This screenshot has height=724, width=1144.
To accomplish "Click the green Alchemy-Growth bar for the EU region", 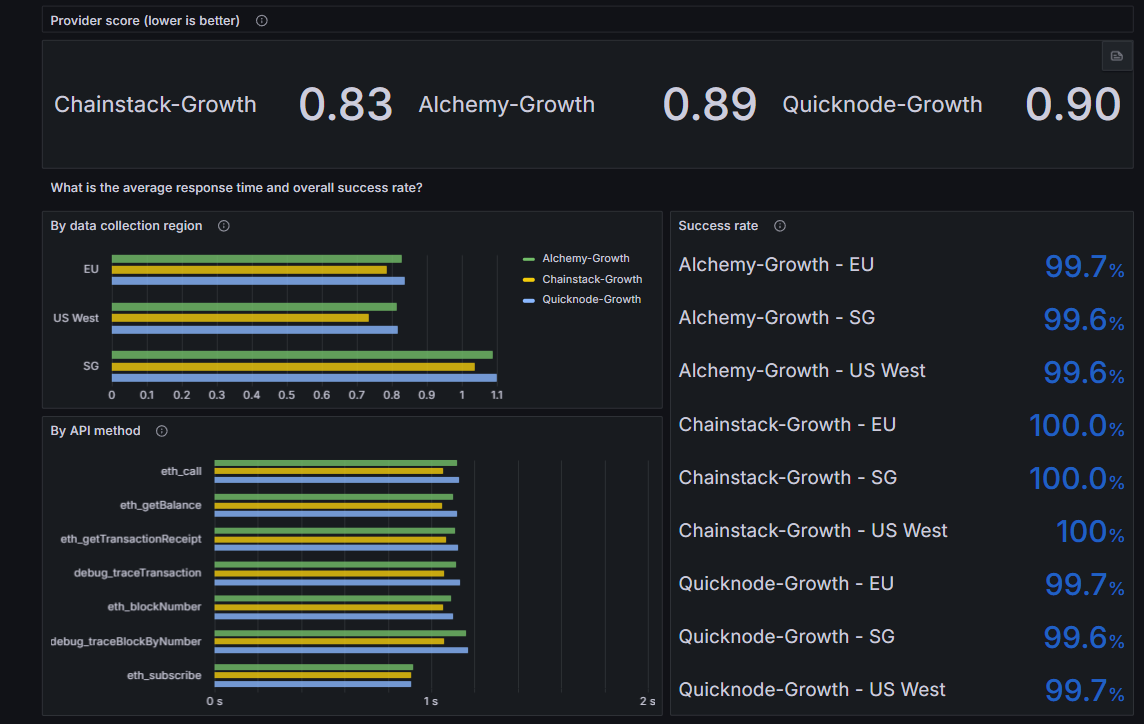I will [x=257, y=259].
